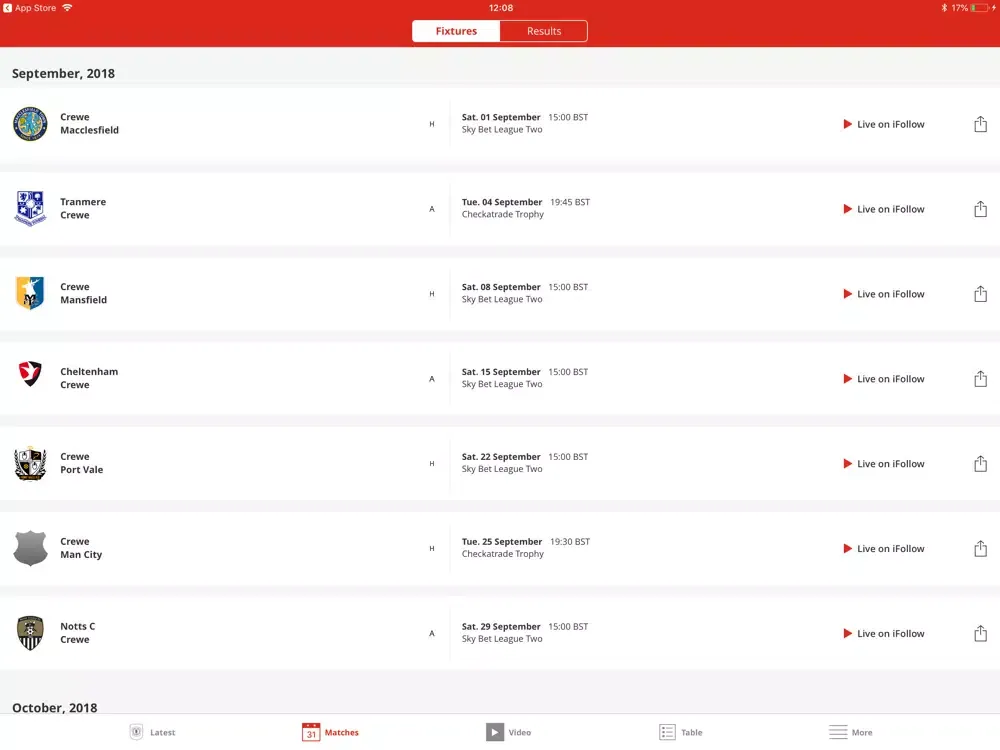Select the Fixtures tab
The width and height of the screenshot is (1000, 750).
pyautogui.click(x=456, y=31)
